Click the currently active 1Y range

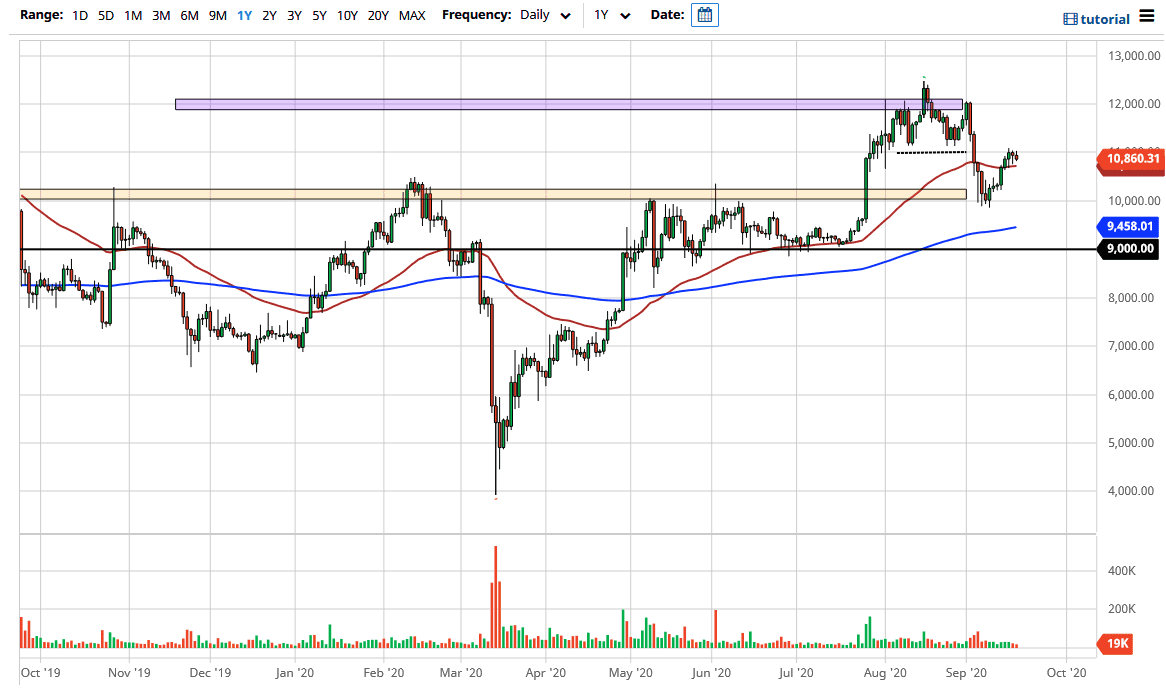(x=243, y=15)
